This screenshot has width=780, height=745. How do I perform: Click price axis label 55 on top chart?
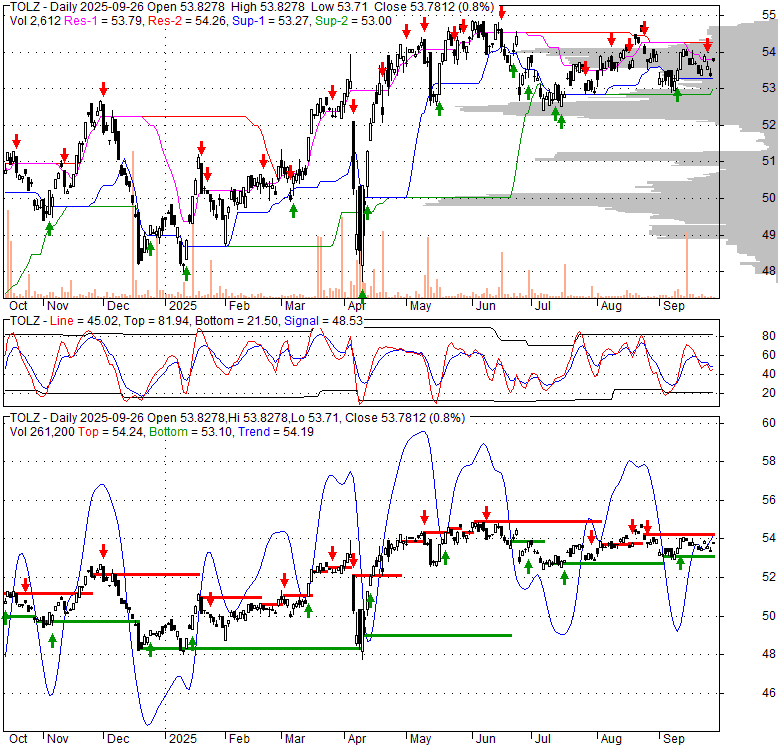click(x=769, y=15)
